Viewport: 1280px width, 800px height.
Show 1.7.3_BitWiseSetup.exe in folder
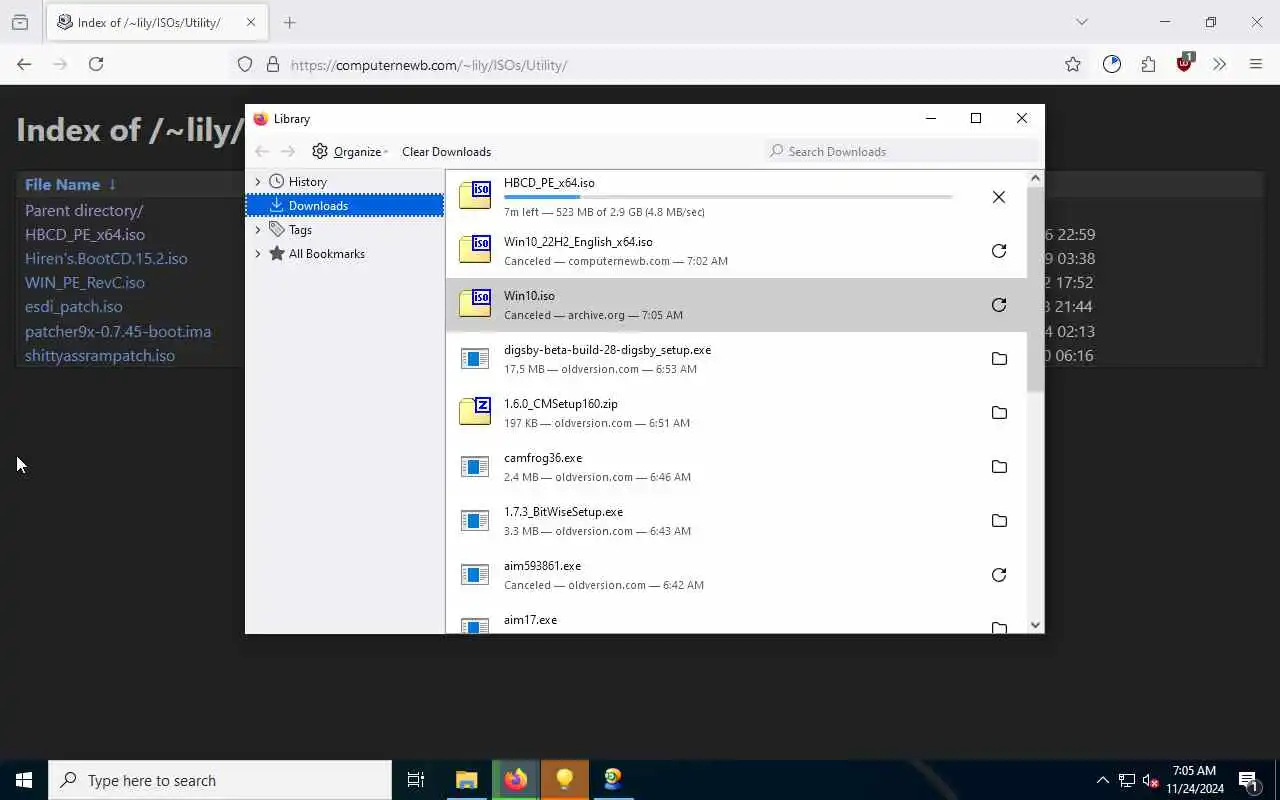click(x=998, y=521)
